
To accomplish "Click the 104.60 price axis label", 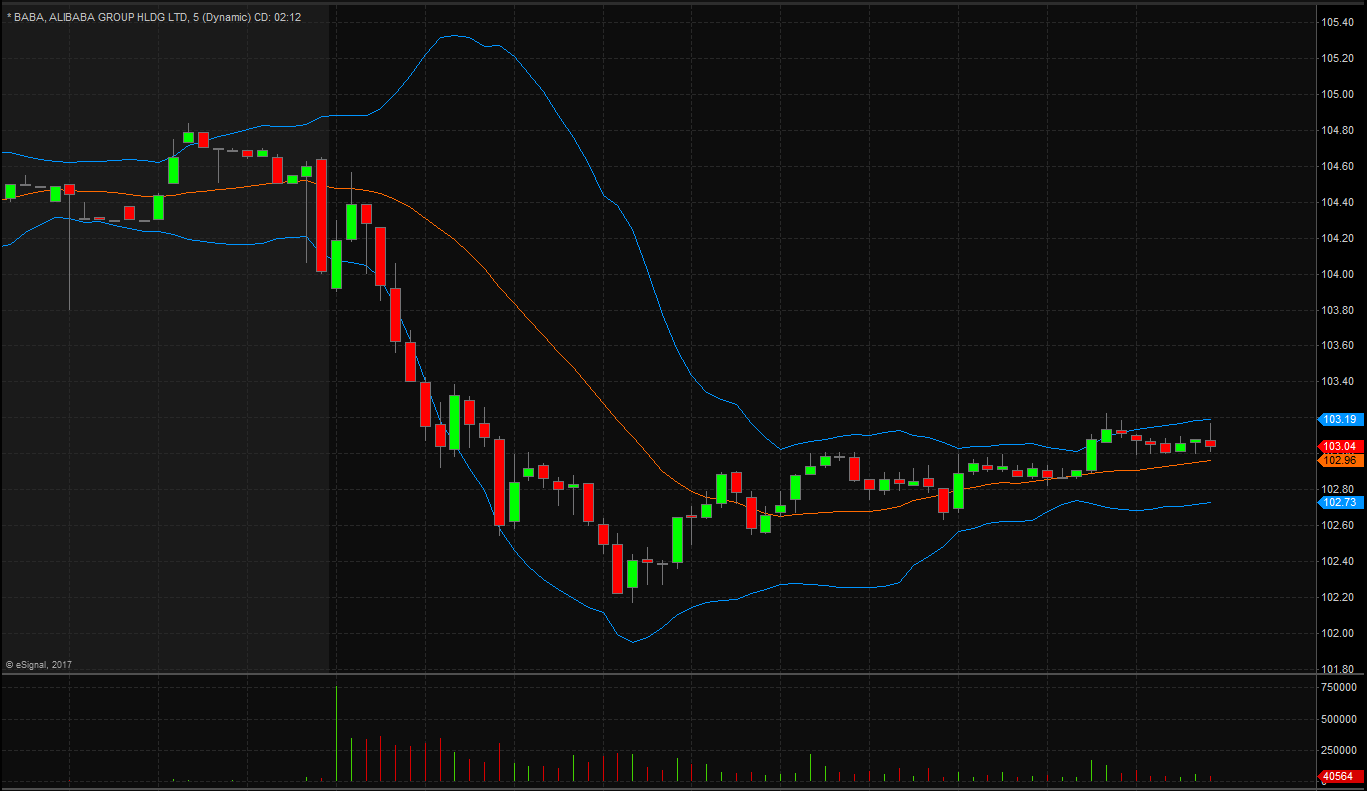I will click(1338, 166).
